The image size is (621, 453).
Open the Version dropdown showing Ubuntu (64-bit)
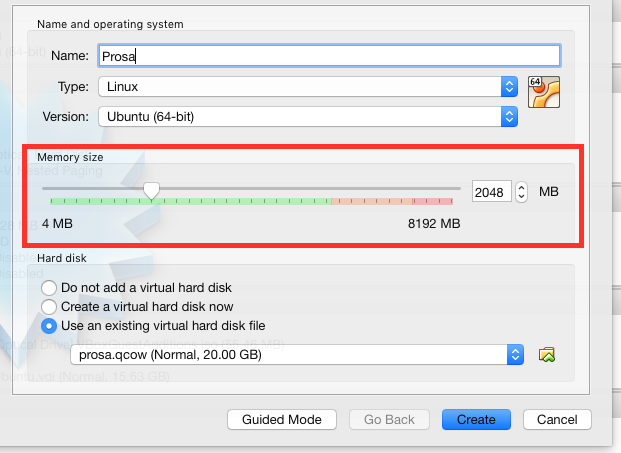(308, 116)
